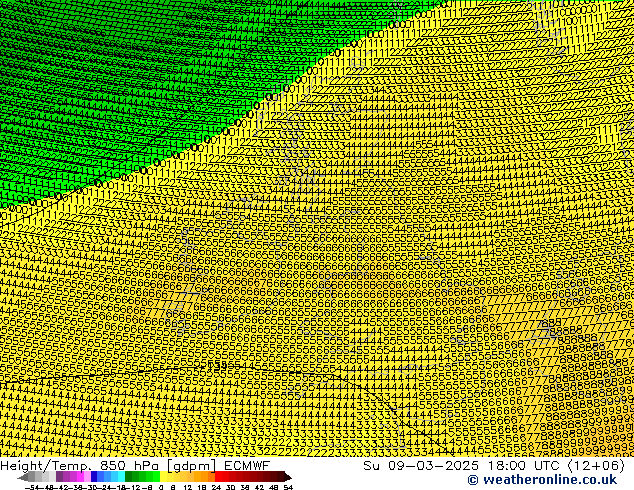Viewport: 634px width, 490px height.
Task: Click the gray left arrow end of the color scale
Action: [23, 477]
